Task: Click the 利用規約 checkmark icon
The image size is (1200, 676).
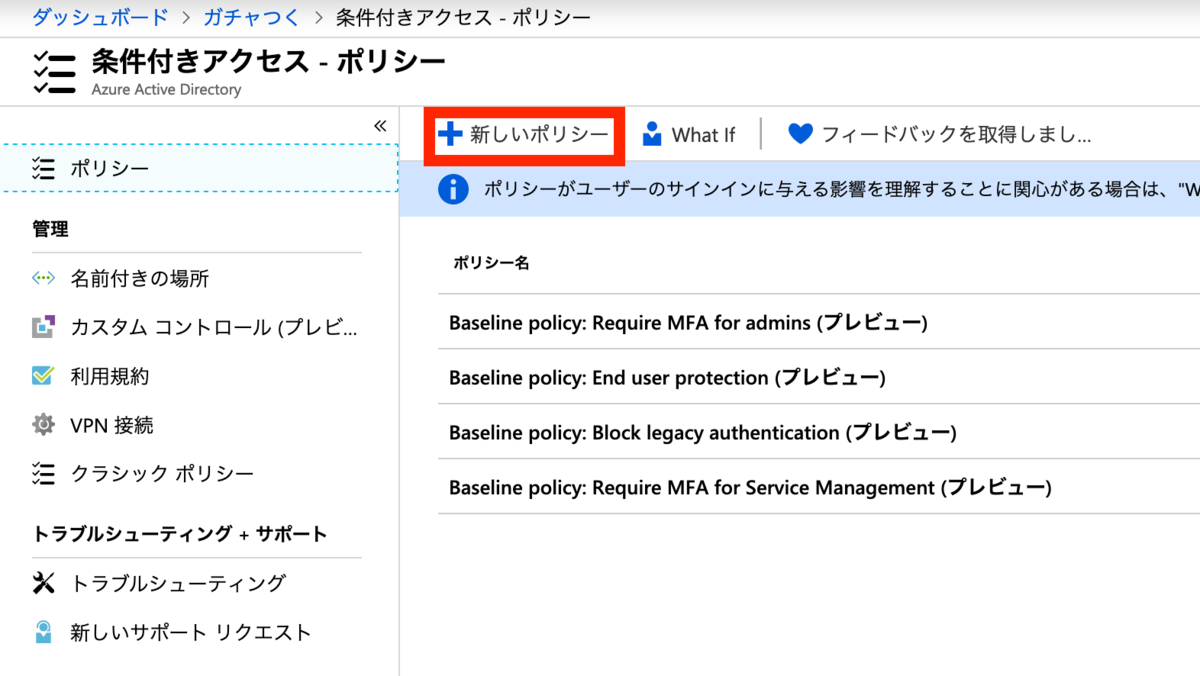Action: coord(43,376)
